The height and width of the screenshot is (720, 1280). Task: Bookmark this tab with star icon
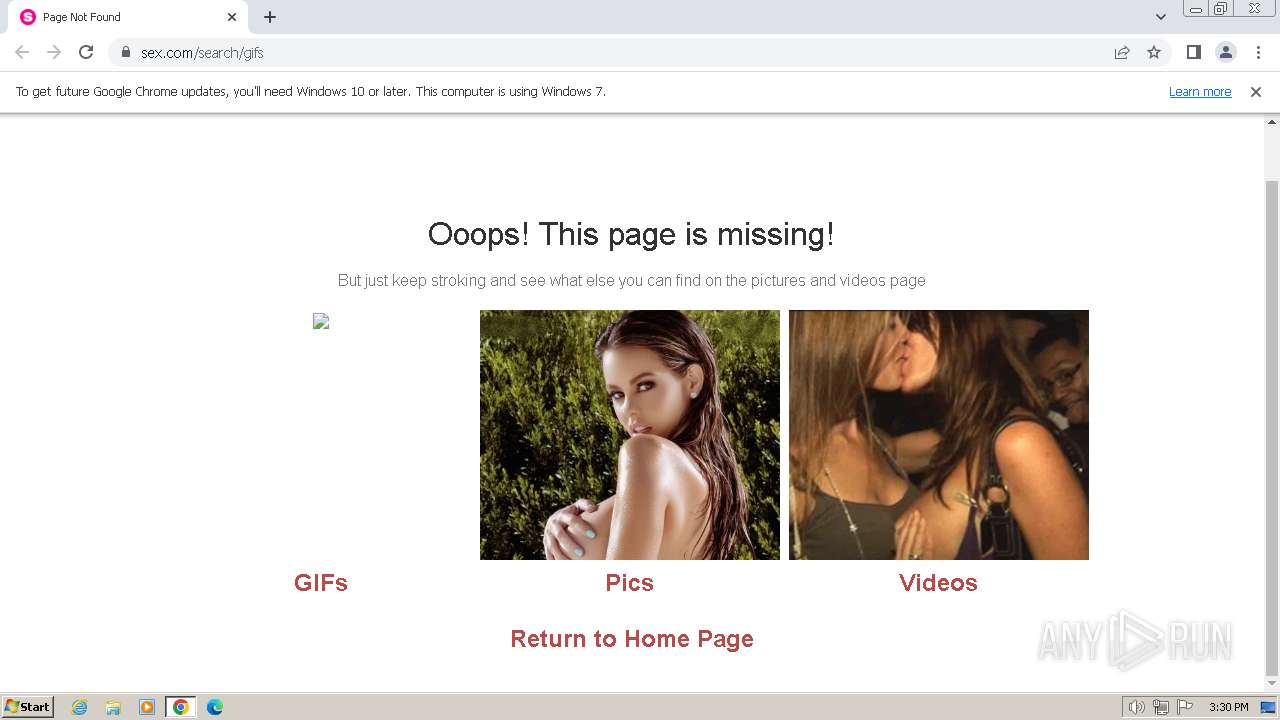pos(1154,52)
